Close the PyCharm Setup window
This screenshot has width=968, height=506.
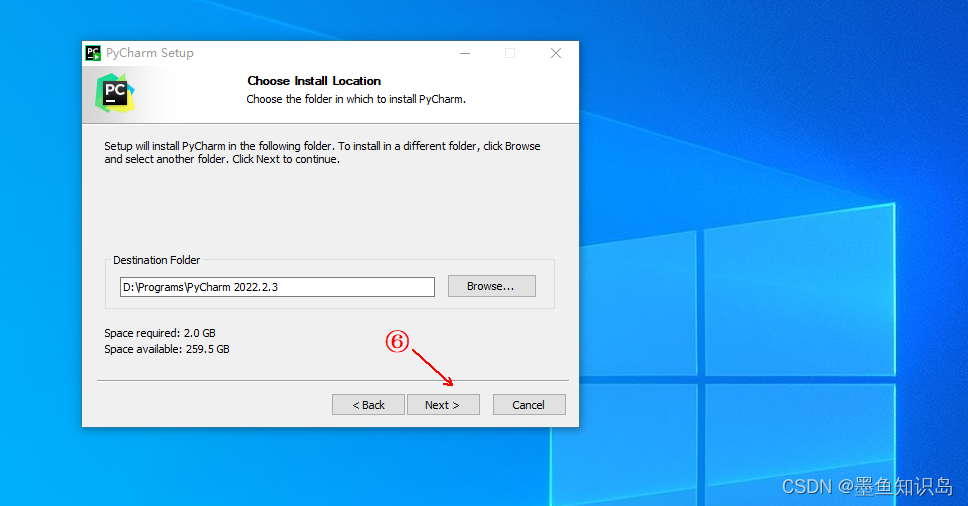[556, 53]
